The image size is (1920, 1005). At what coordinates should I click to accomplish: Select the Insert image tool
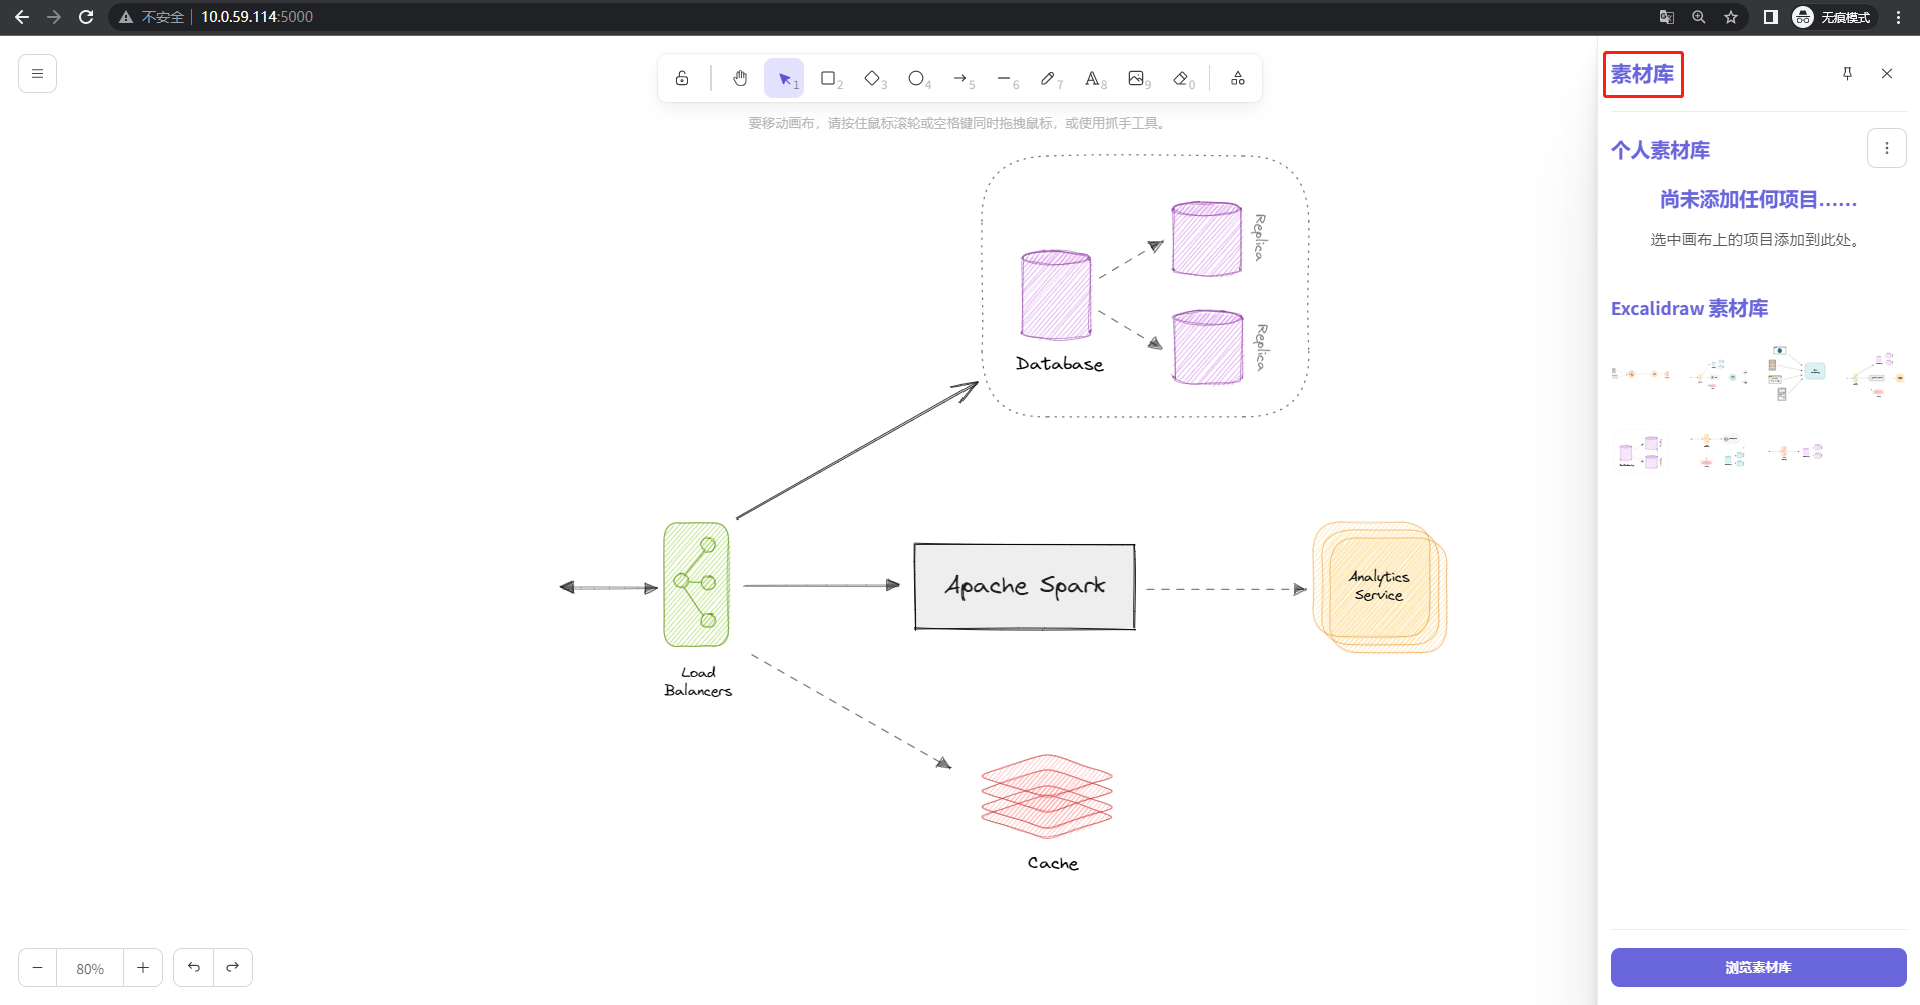[1136, 78]
